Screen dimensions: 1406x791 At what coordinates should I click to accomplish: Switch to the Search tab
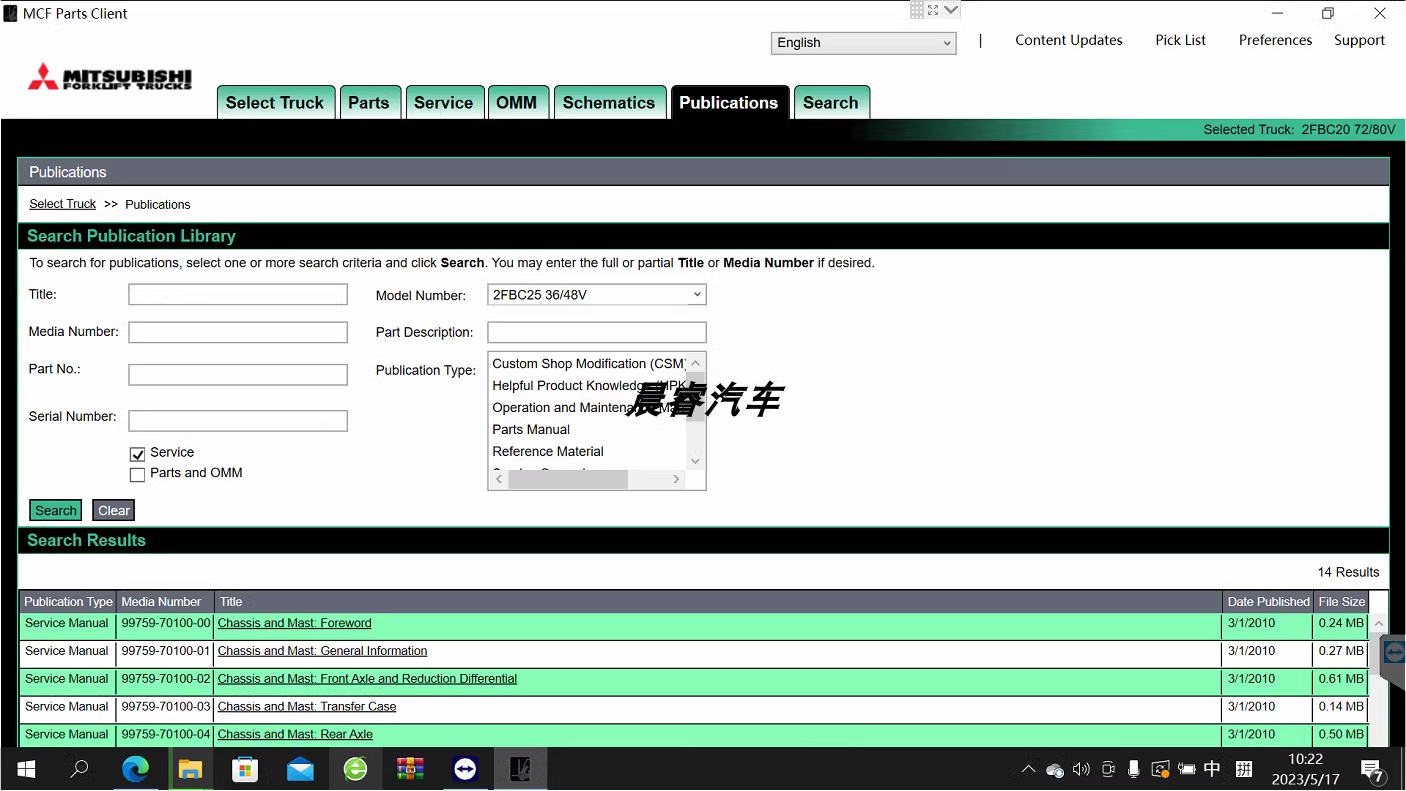coord(831,103)
